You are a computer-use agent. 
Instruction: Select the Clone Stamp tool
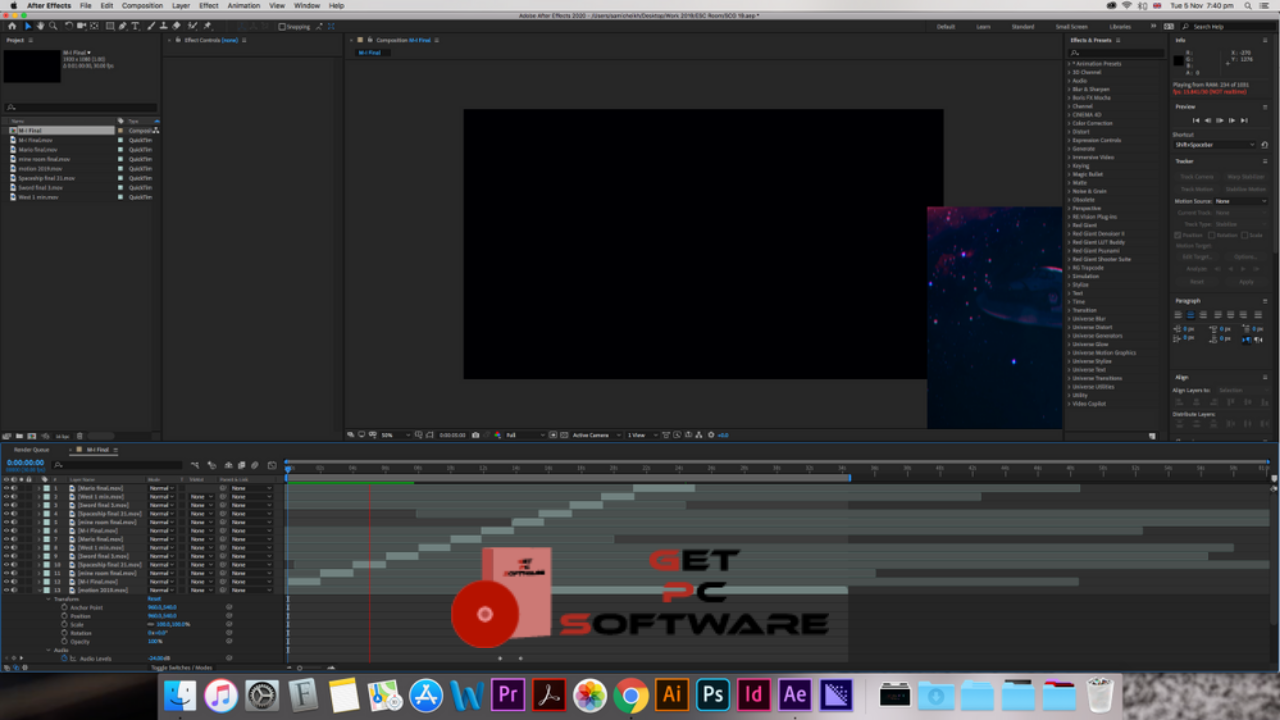tap(164, 26)
